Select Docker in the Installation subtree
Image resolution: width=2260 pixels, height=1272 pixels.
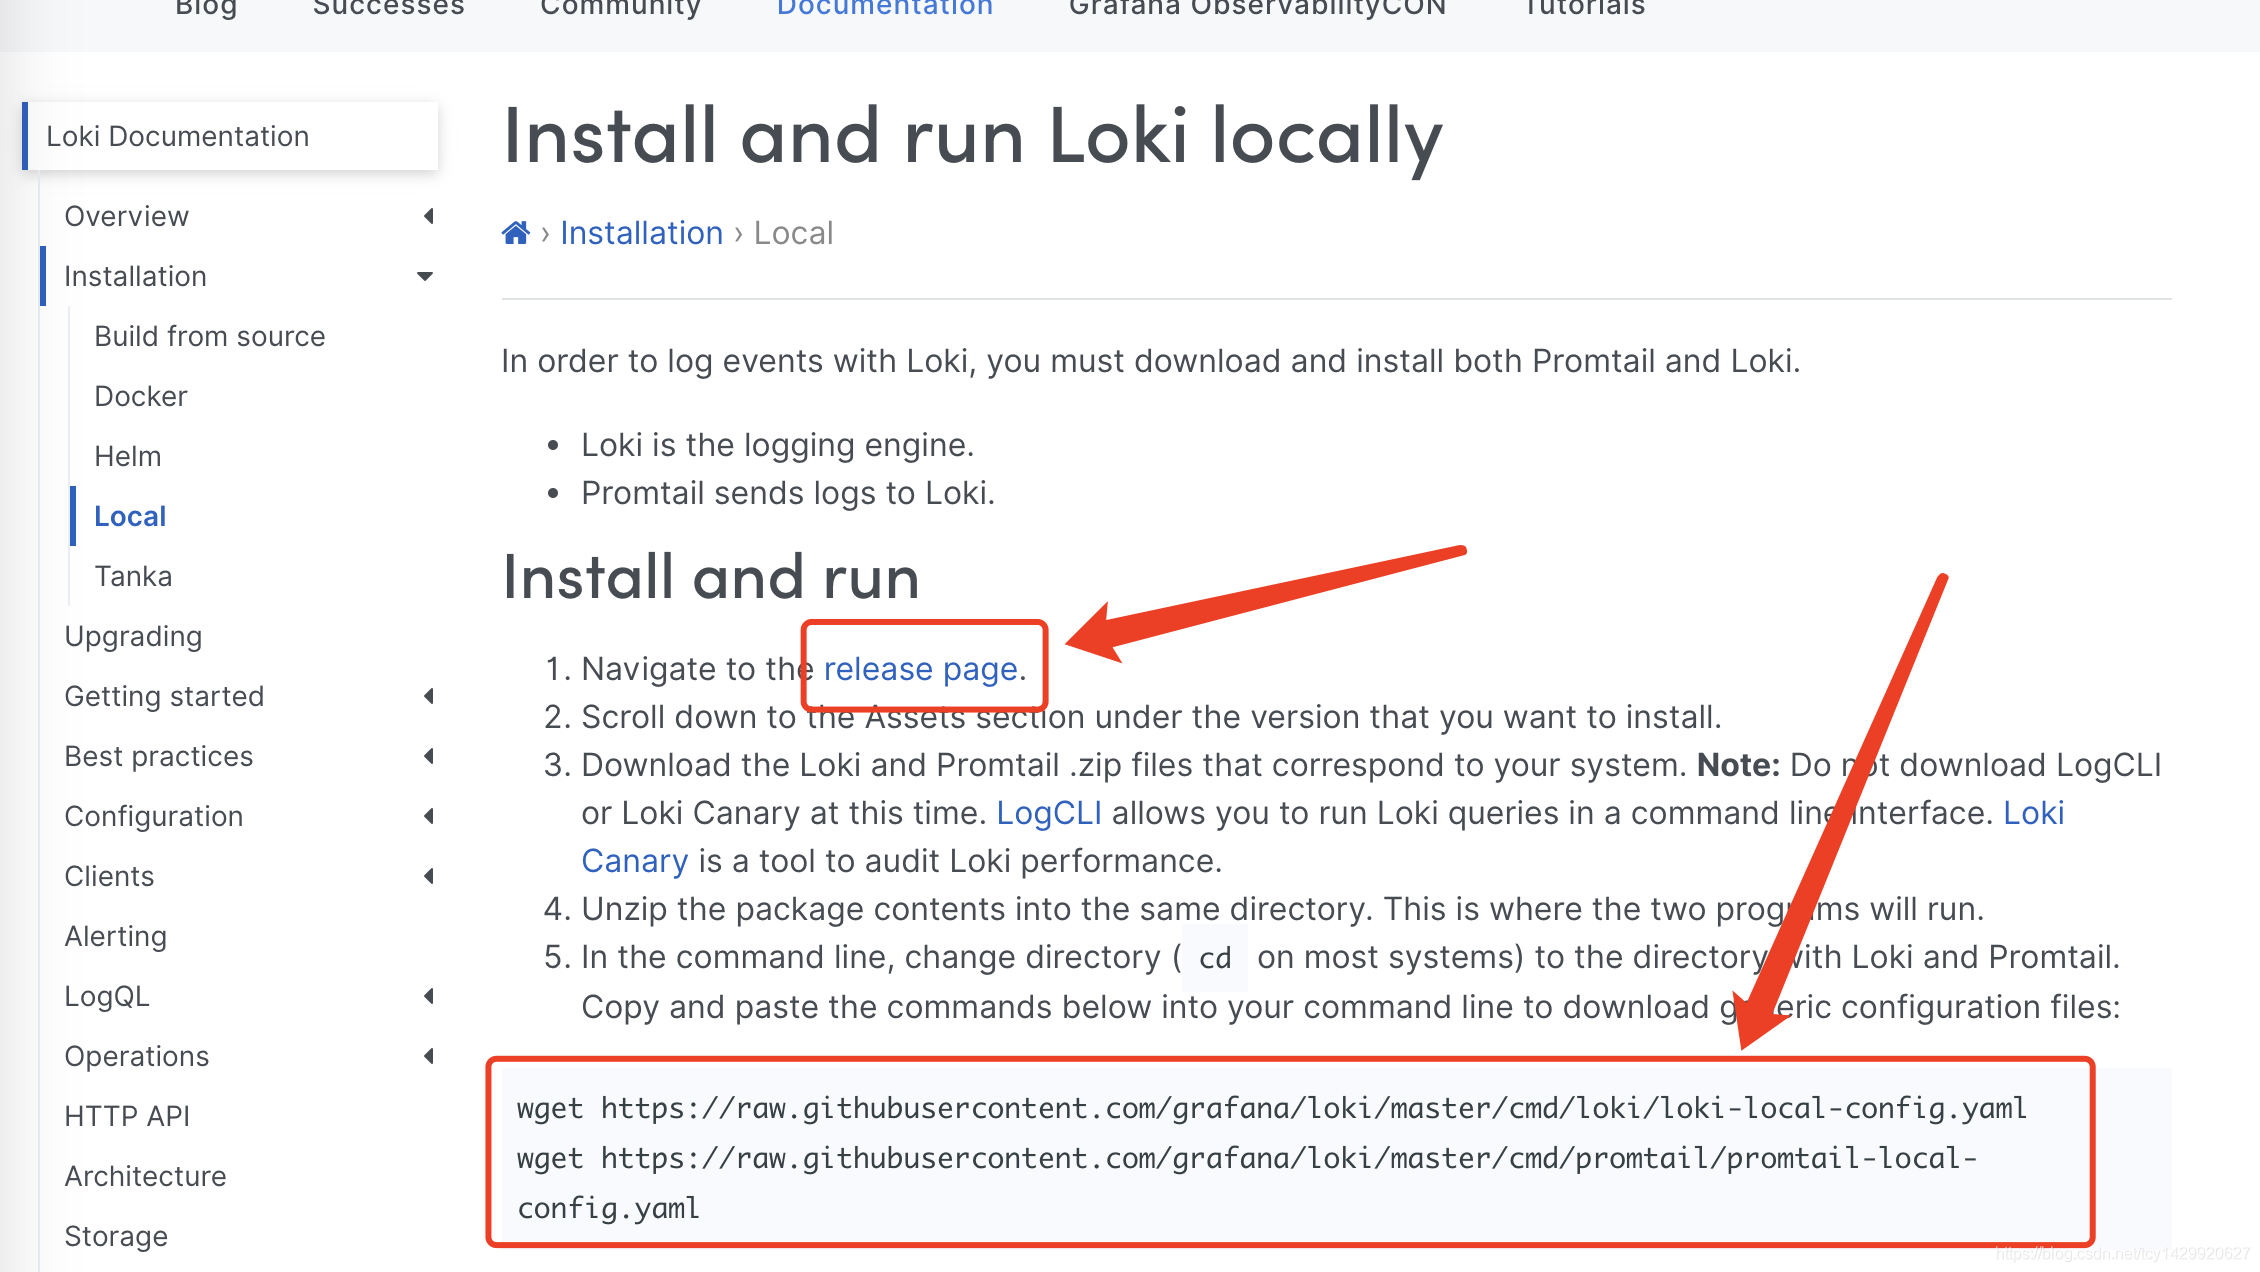pyautogui.click(x=141, y=396)
